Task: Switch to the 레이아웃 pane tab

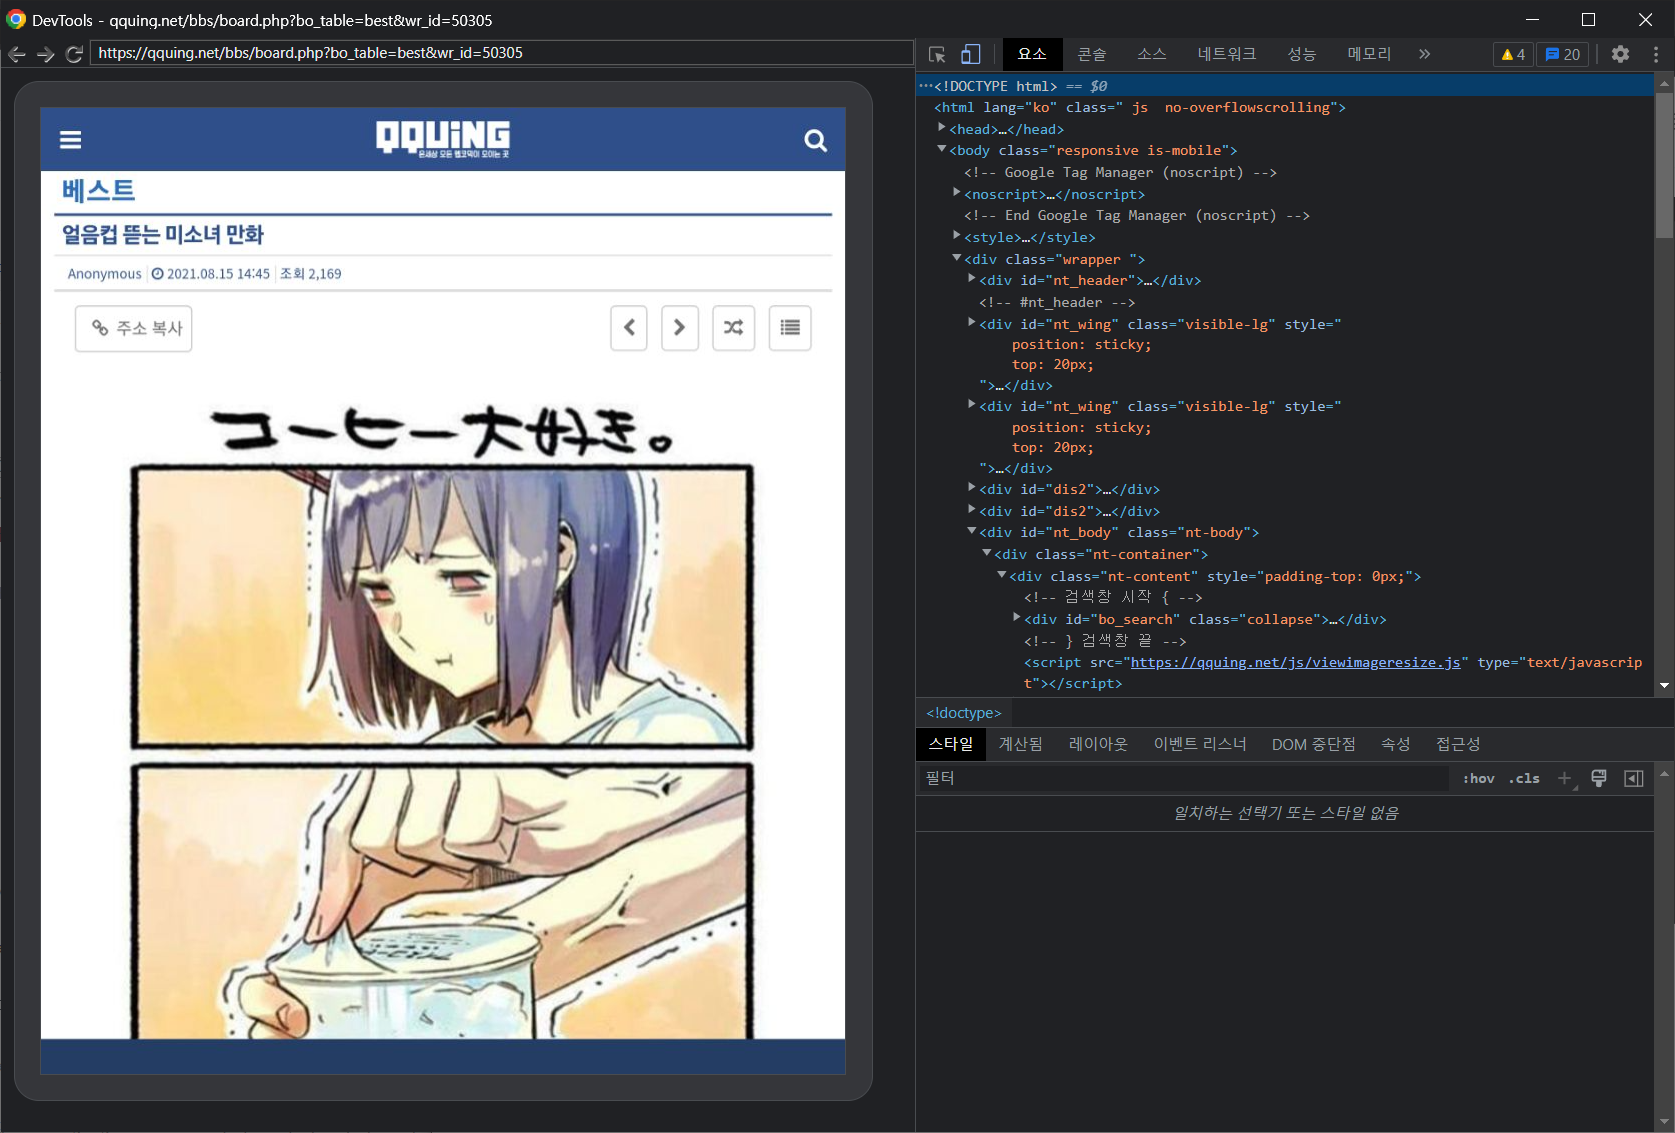Action: [x=1098, y=744]
